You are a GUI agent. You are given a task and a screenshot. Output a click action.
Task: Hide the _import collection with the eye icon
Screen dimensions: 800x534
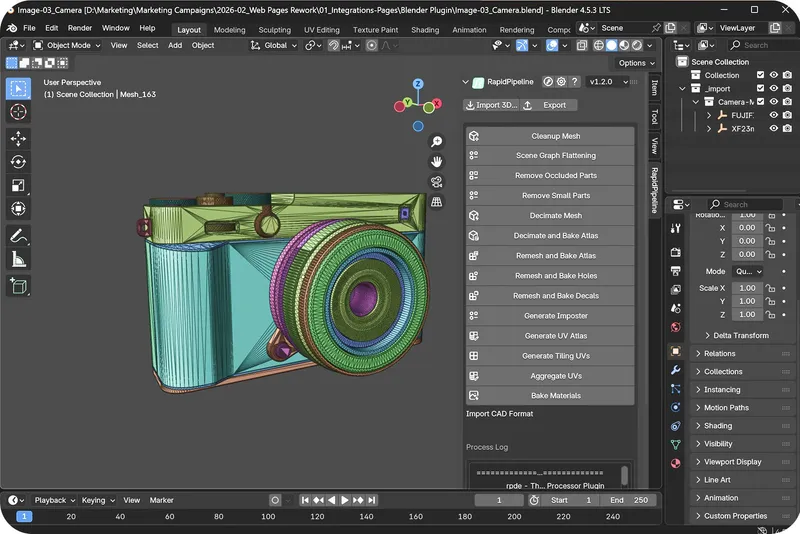774,88
